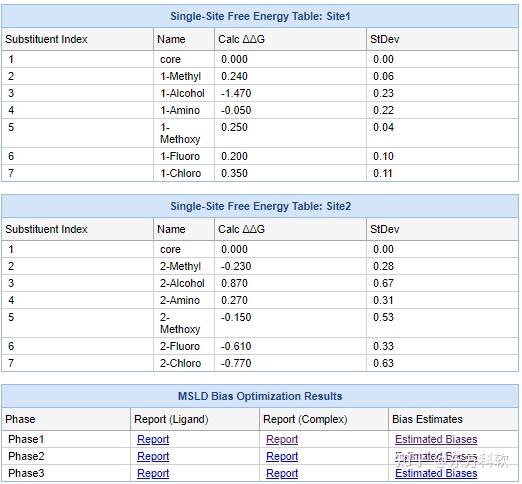
Task: Click the 0.06 StDev value
Action: [383, 76]
